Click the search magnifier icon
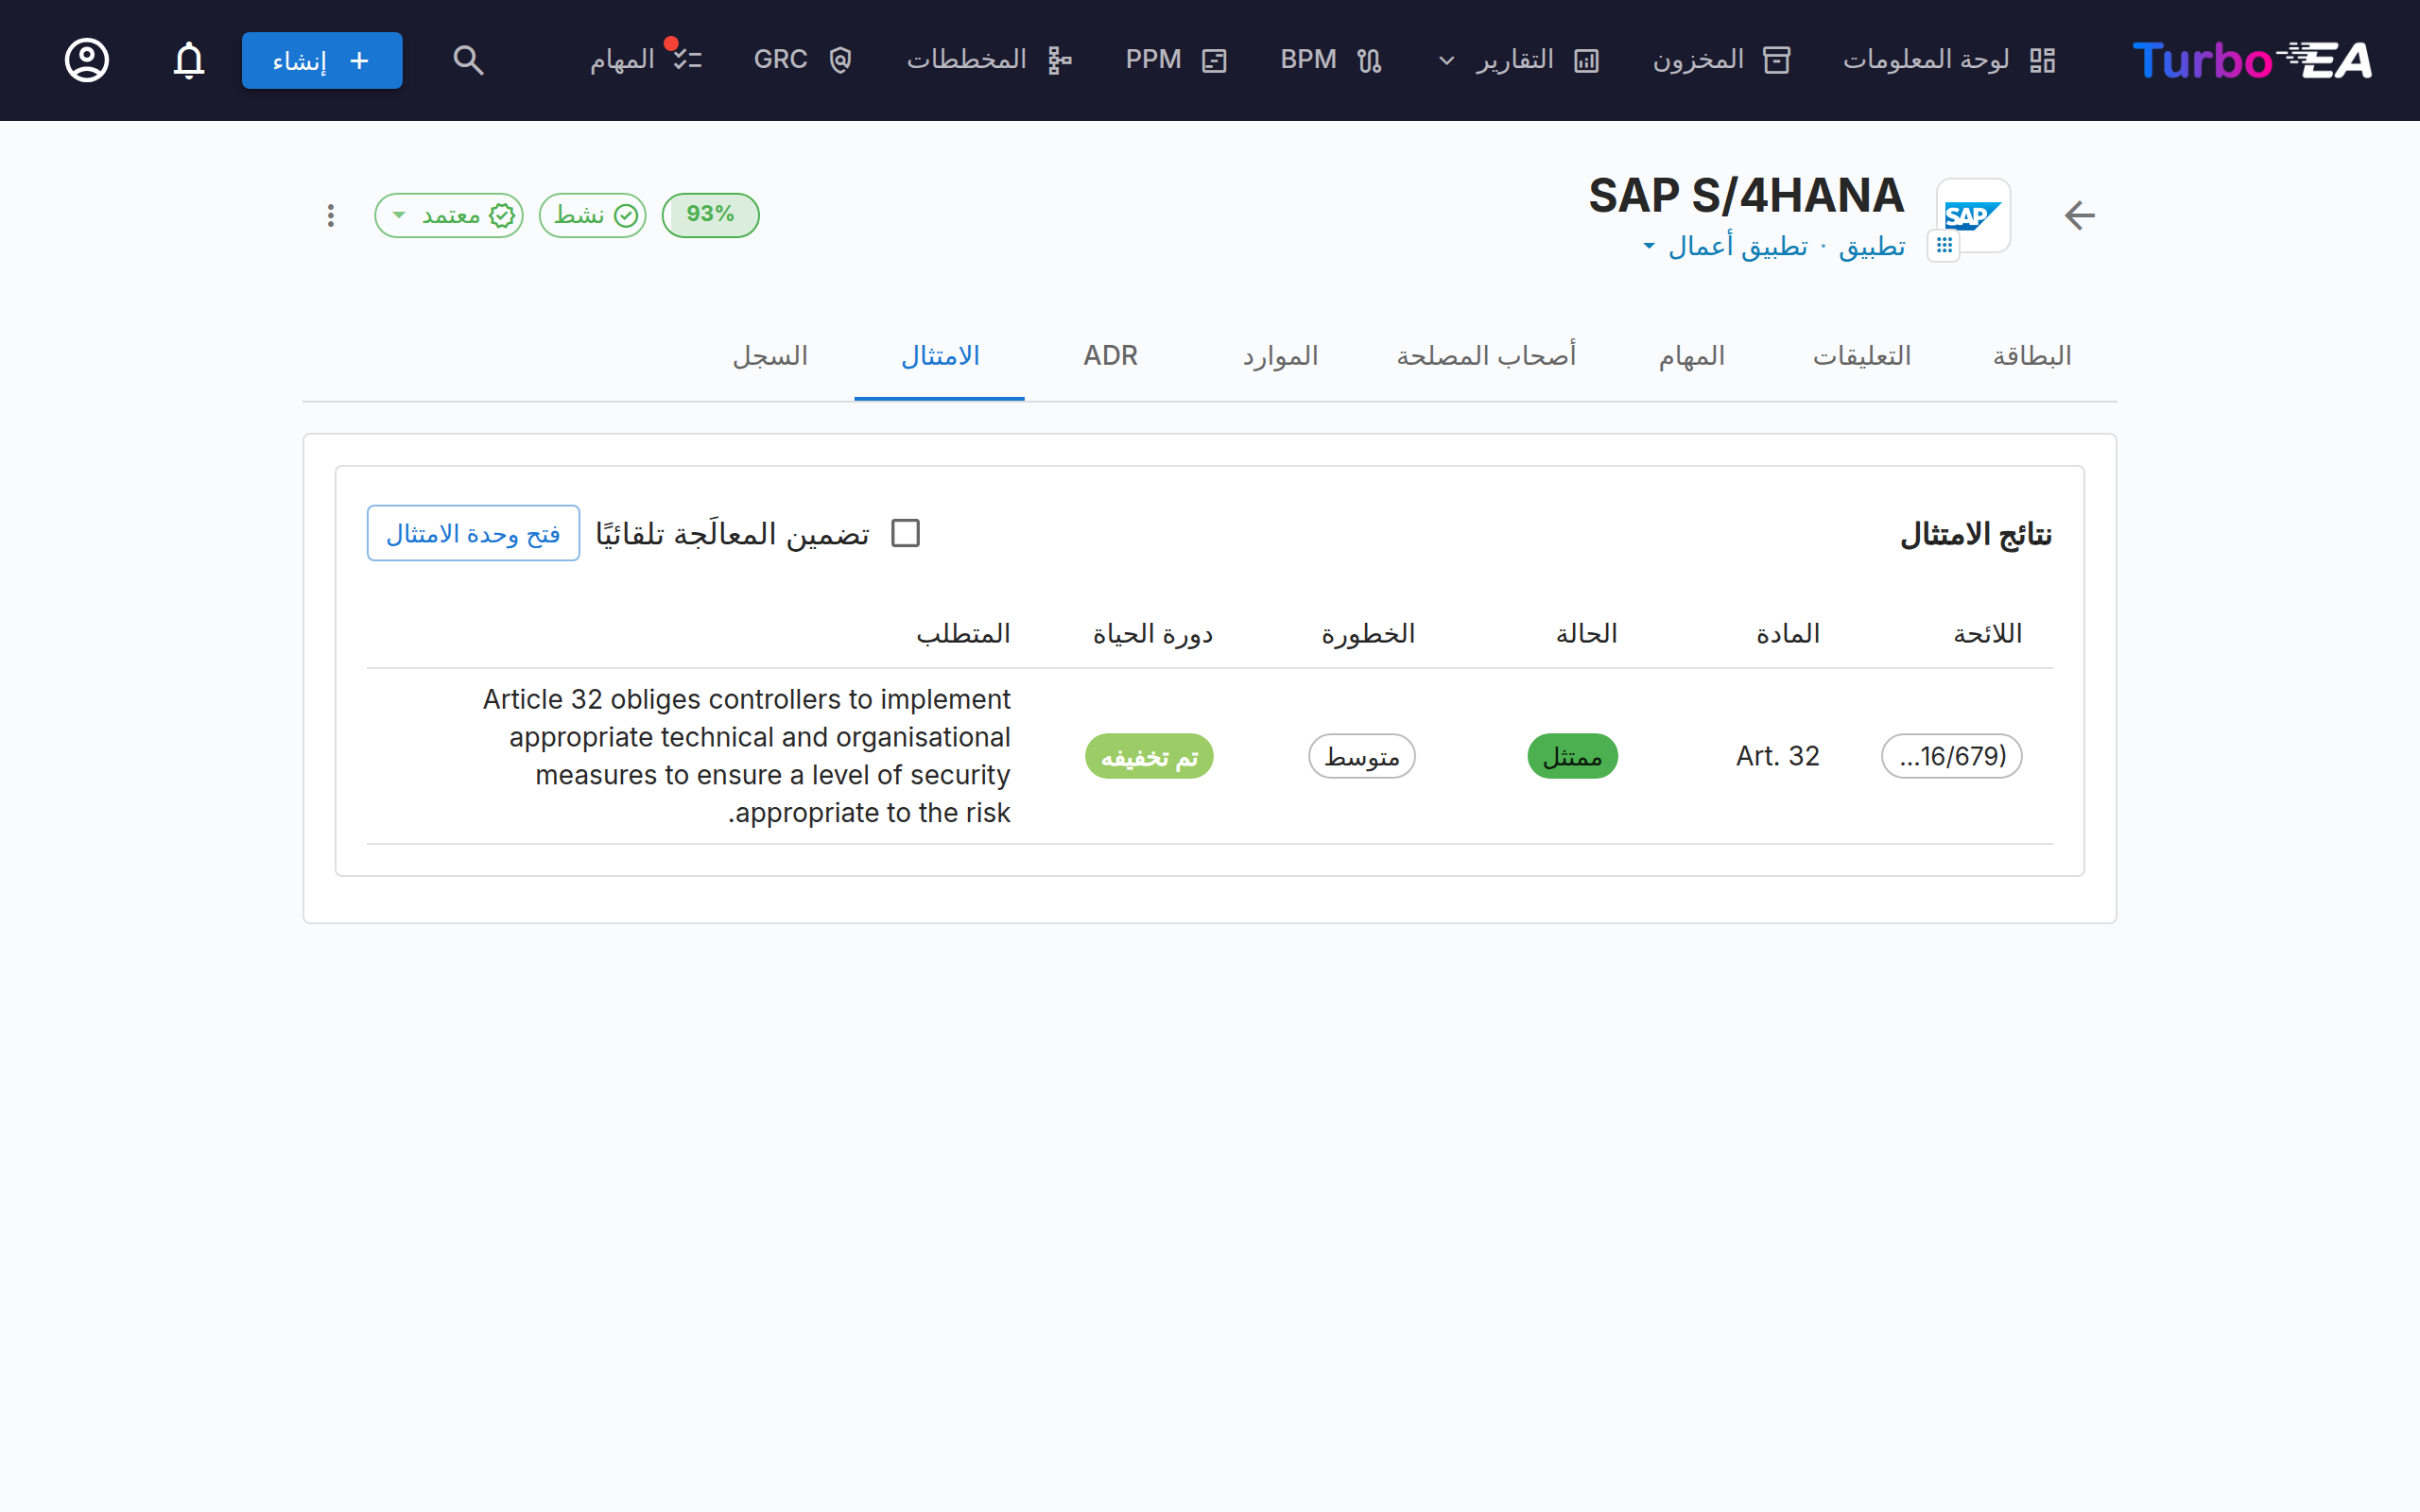 click(x=468, y=60)
